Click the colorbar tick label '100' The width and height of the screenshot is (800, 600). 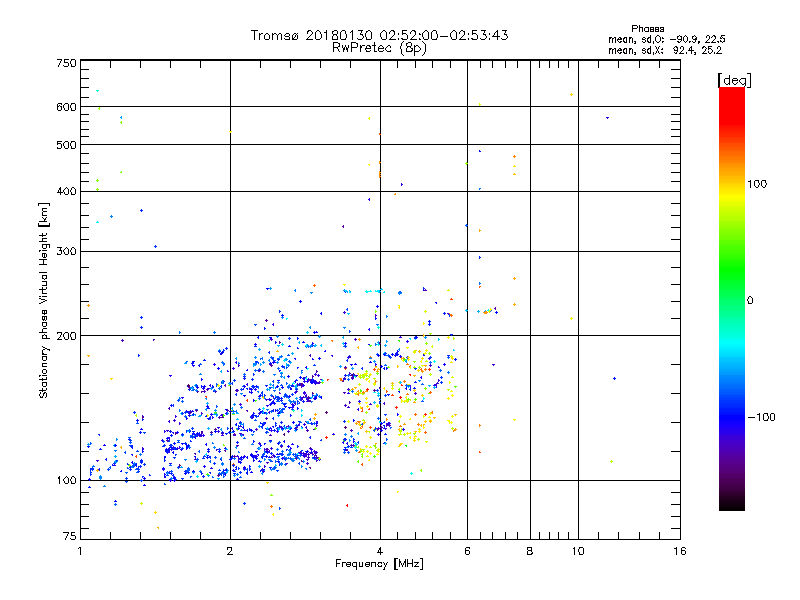coord(757,184)
